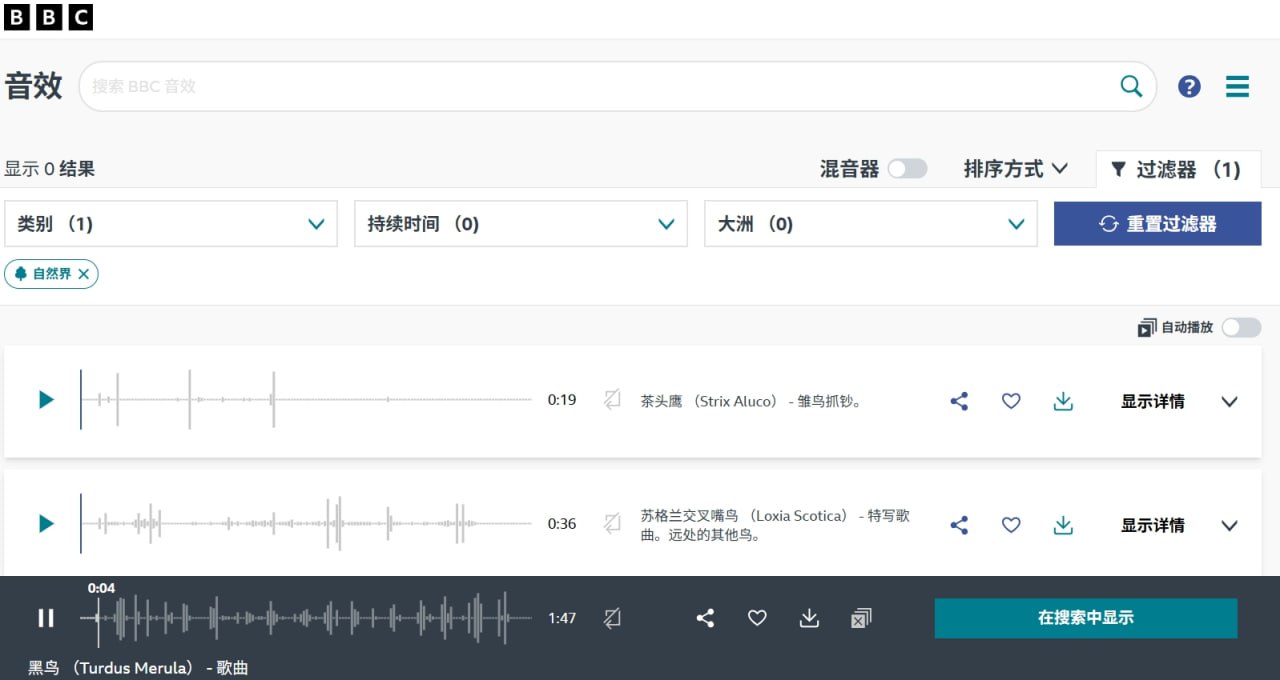Click the 在搜索中显示 button
1280x680 pixels.
(x=1085, y=618)
